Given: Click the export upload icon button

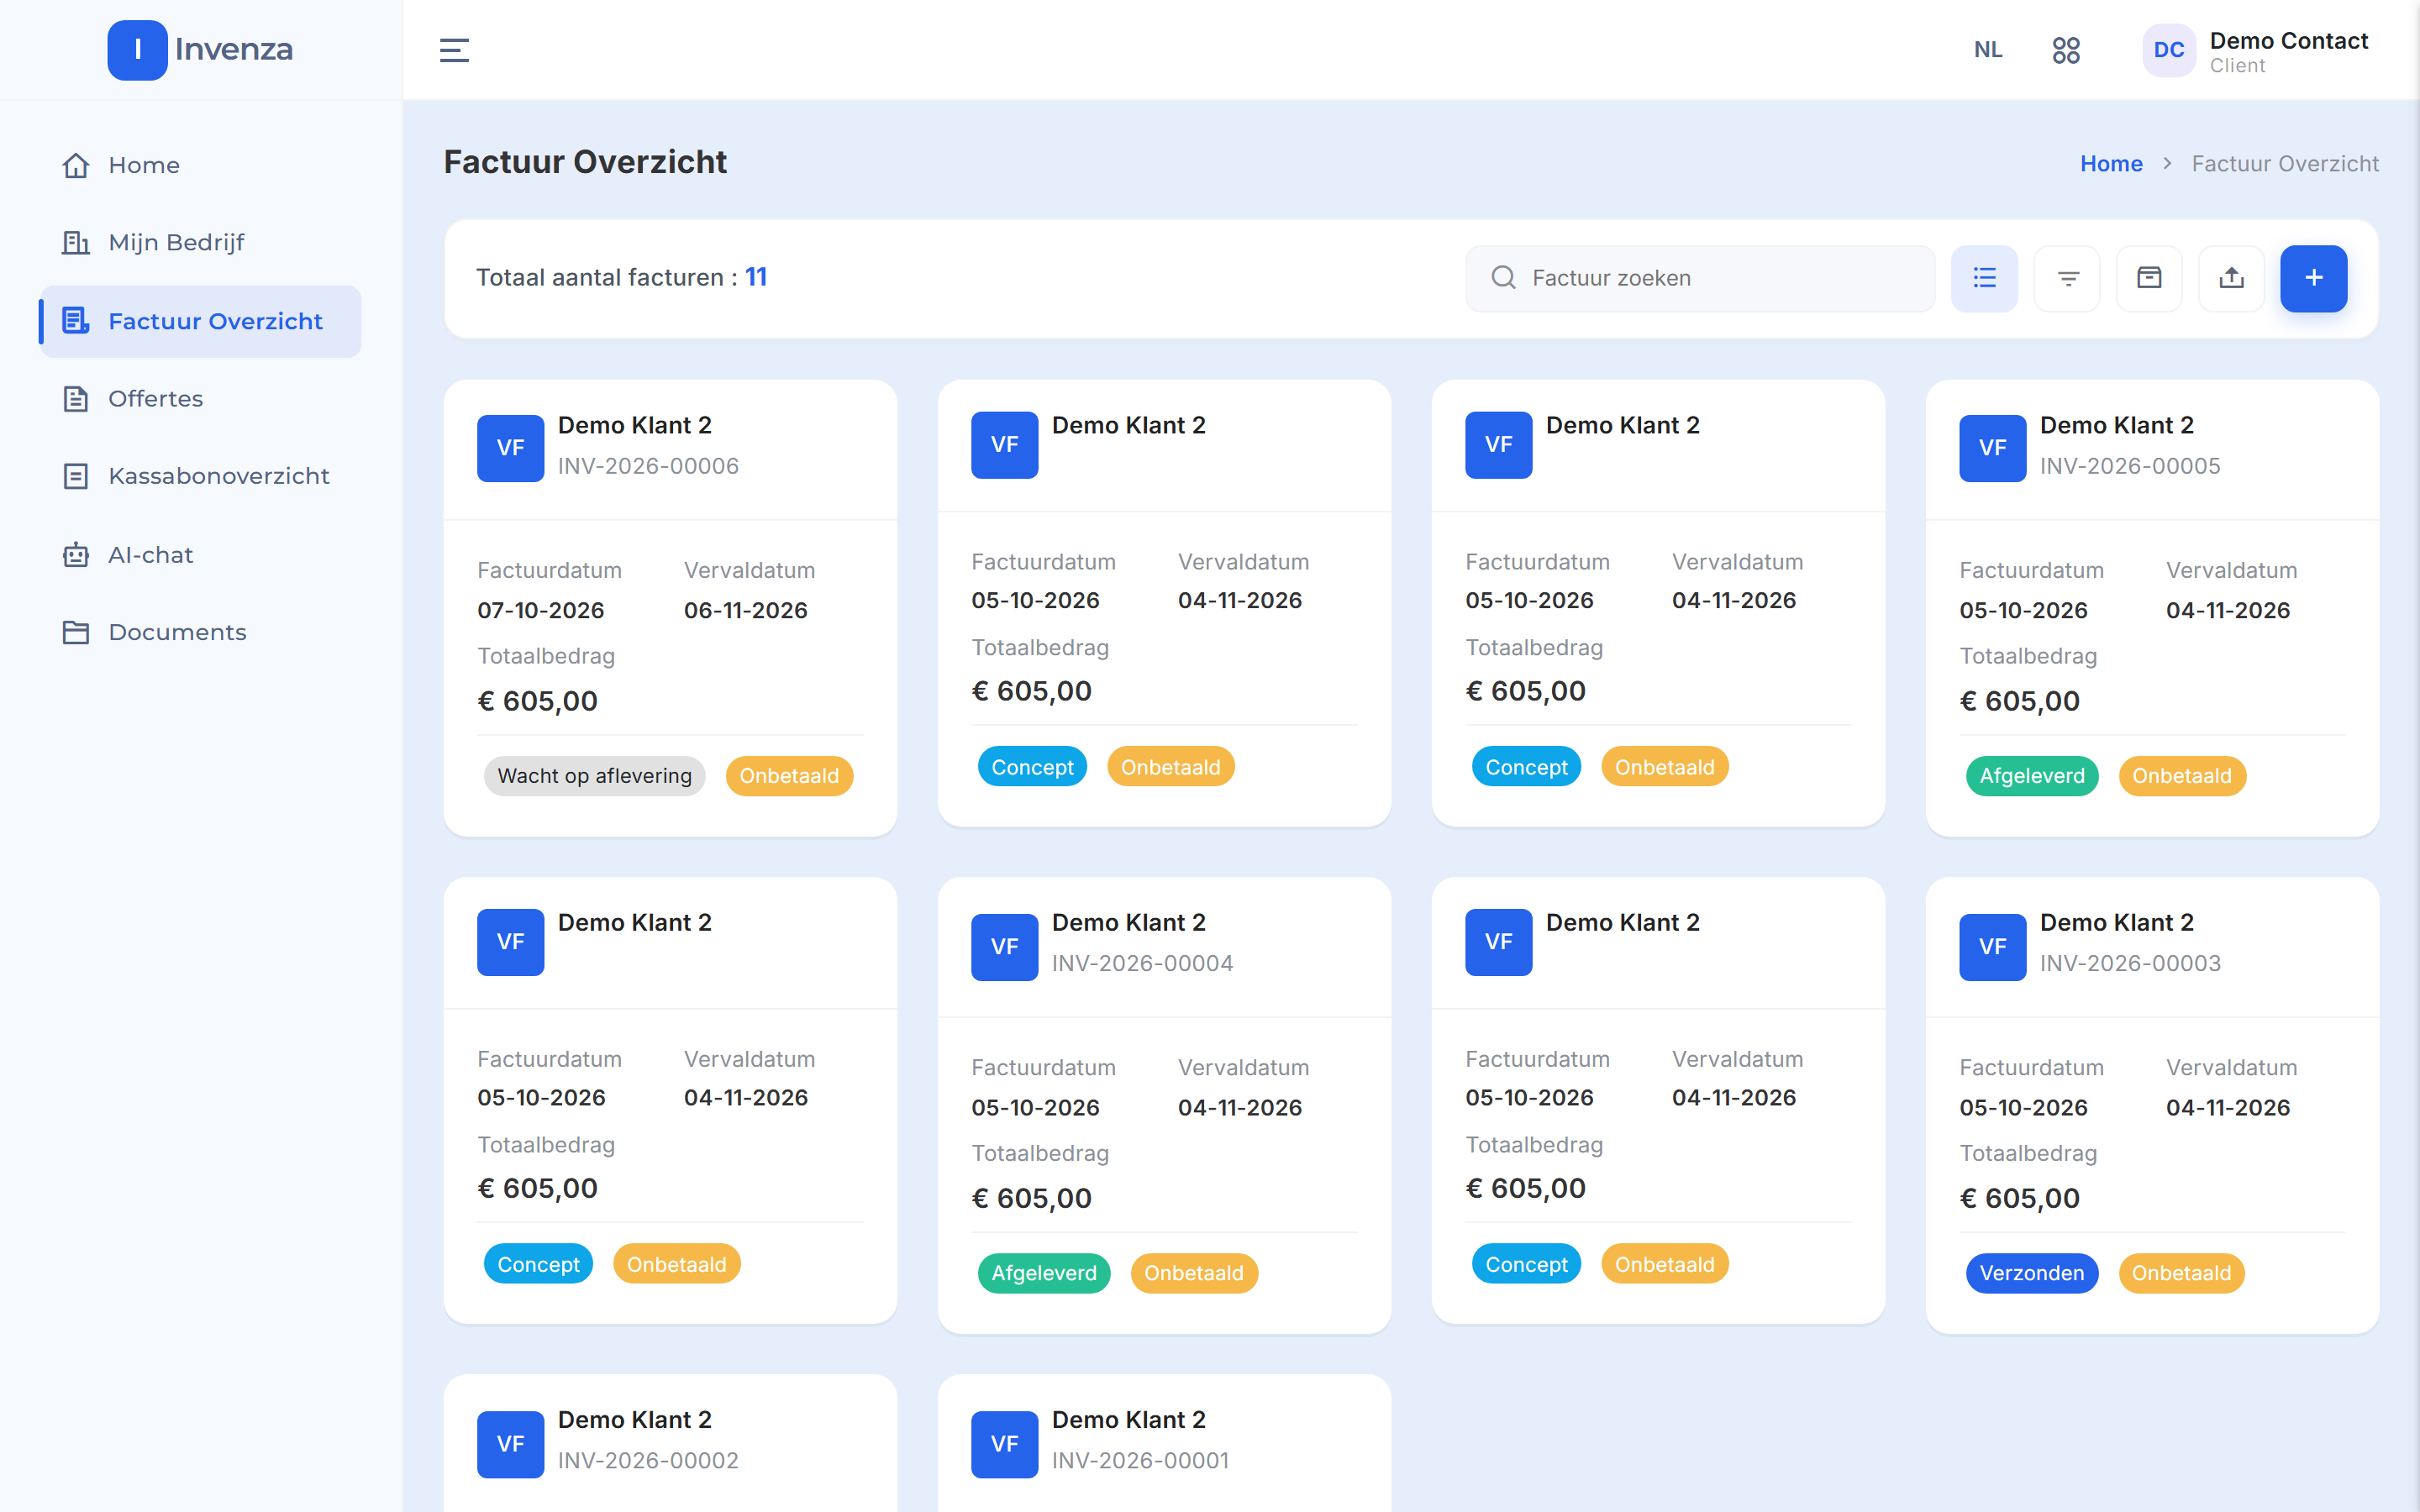Looking at the screenshot, I should 2231,278.
